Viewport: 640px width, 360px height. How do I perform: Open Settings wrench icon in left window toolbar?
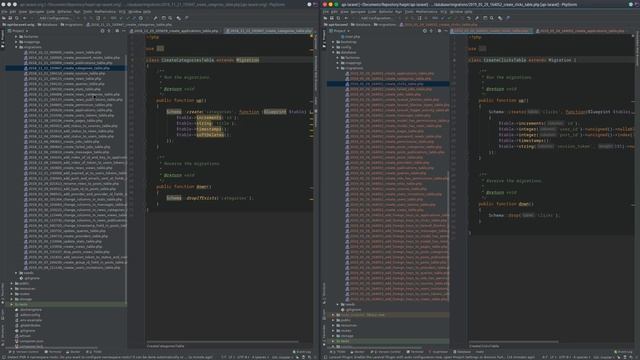(x=156, y=18)
